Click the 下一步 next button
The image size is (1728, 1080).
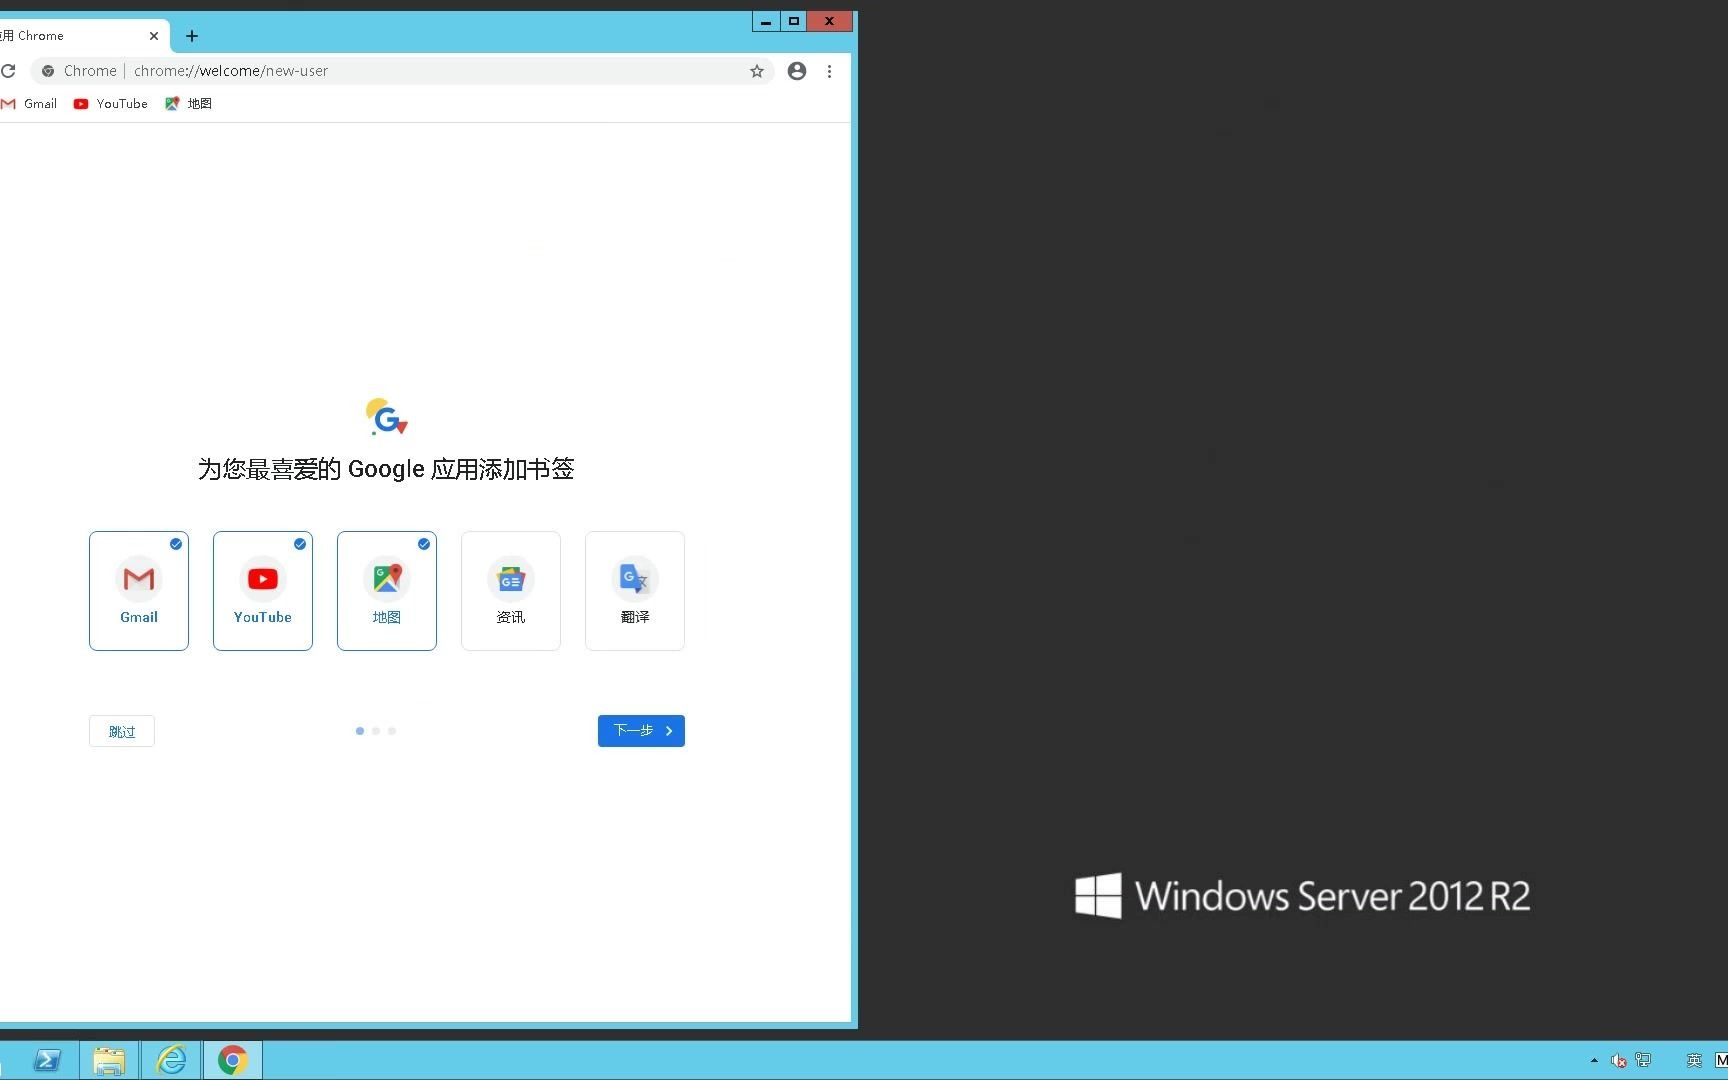(x=641, y=731)
